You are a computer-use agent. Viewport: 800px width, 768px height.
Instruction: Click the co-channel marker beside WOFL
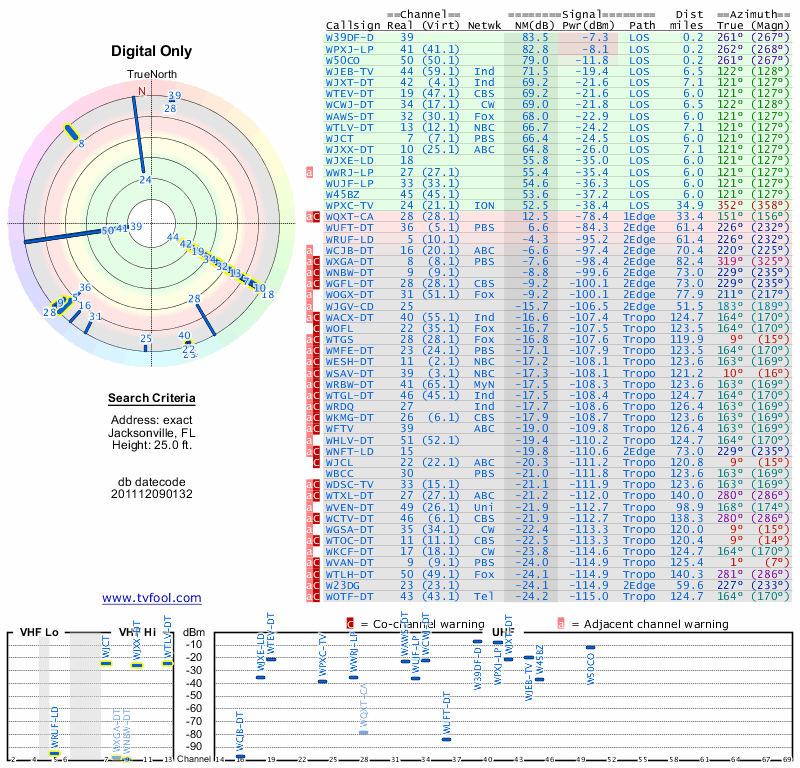tap(316, 329)
